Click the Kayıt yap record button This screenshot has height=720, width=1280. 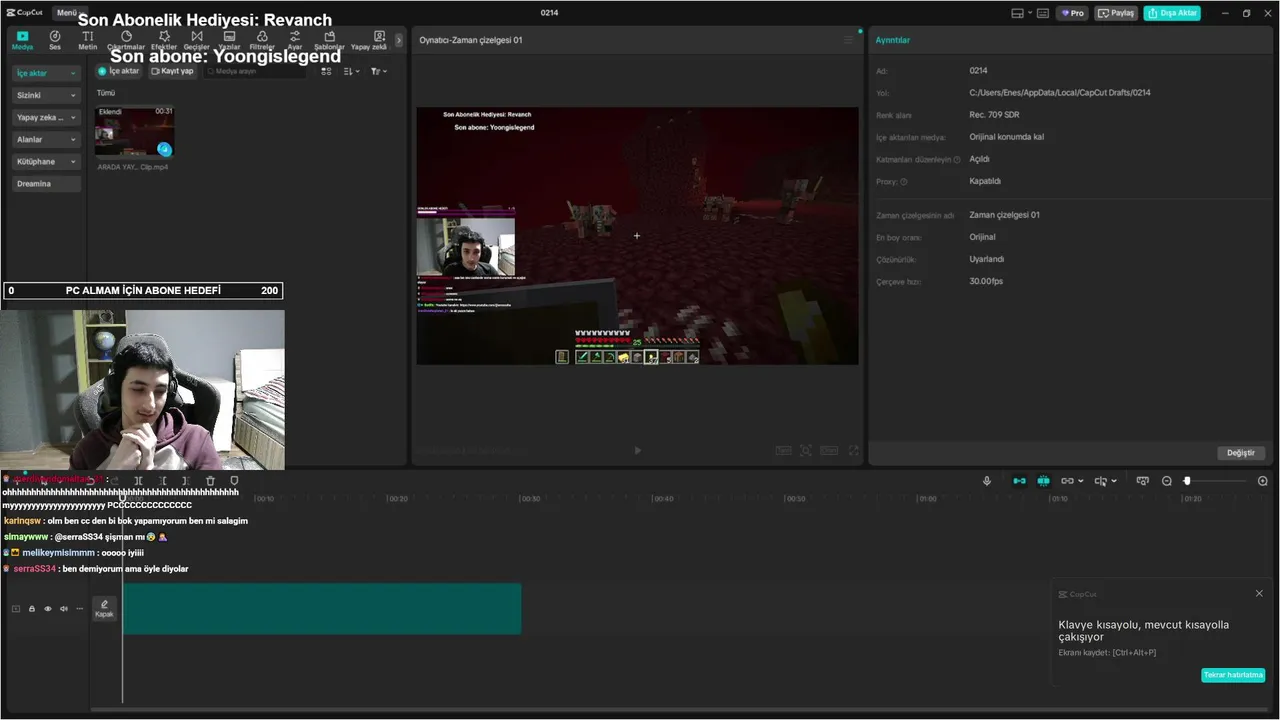(x=172, y=71)
